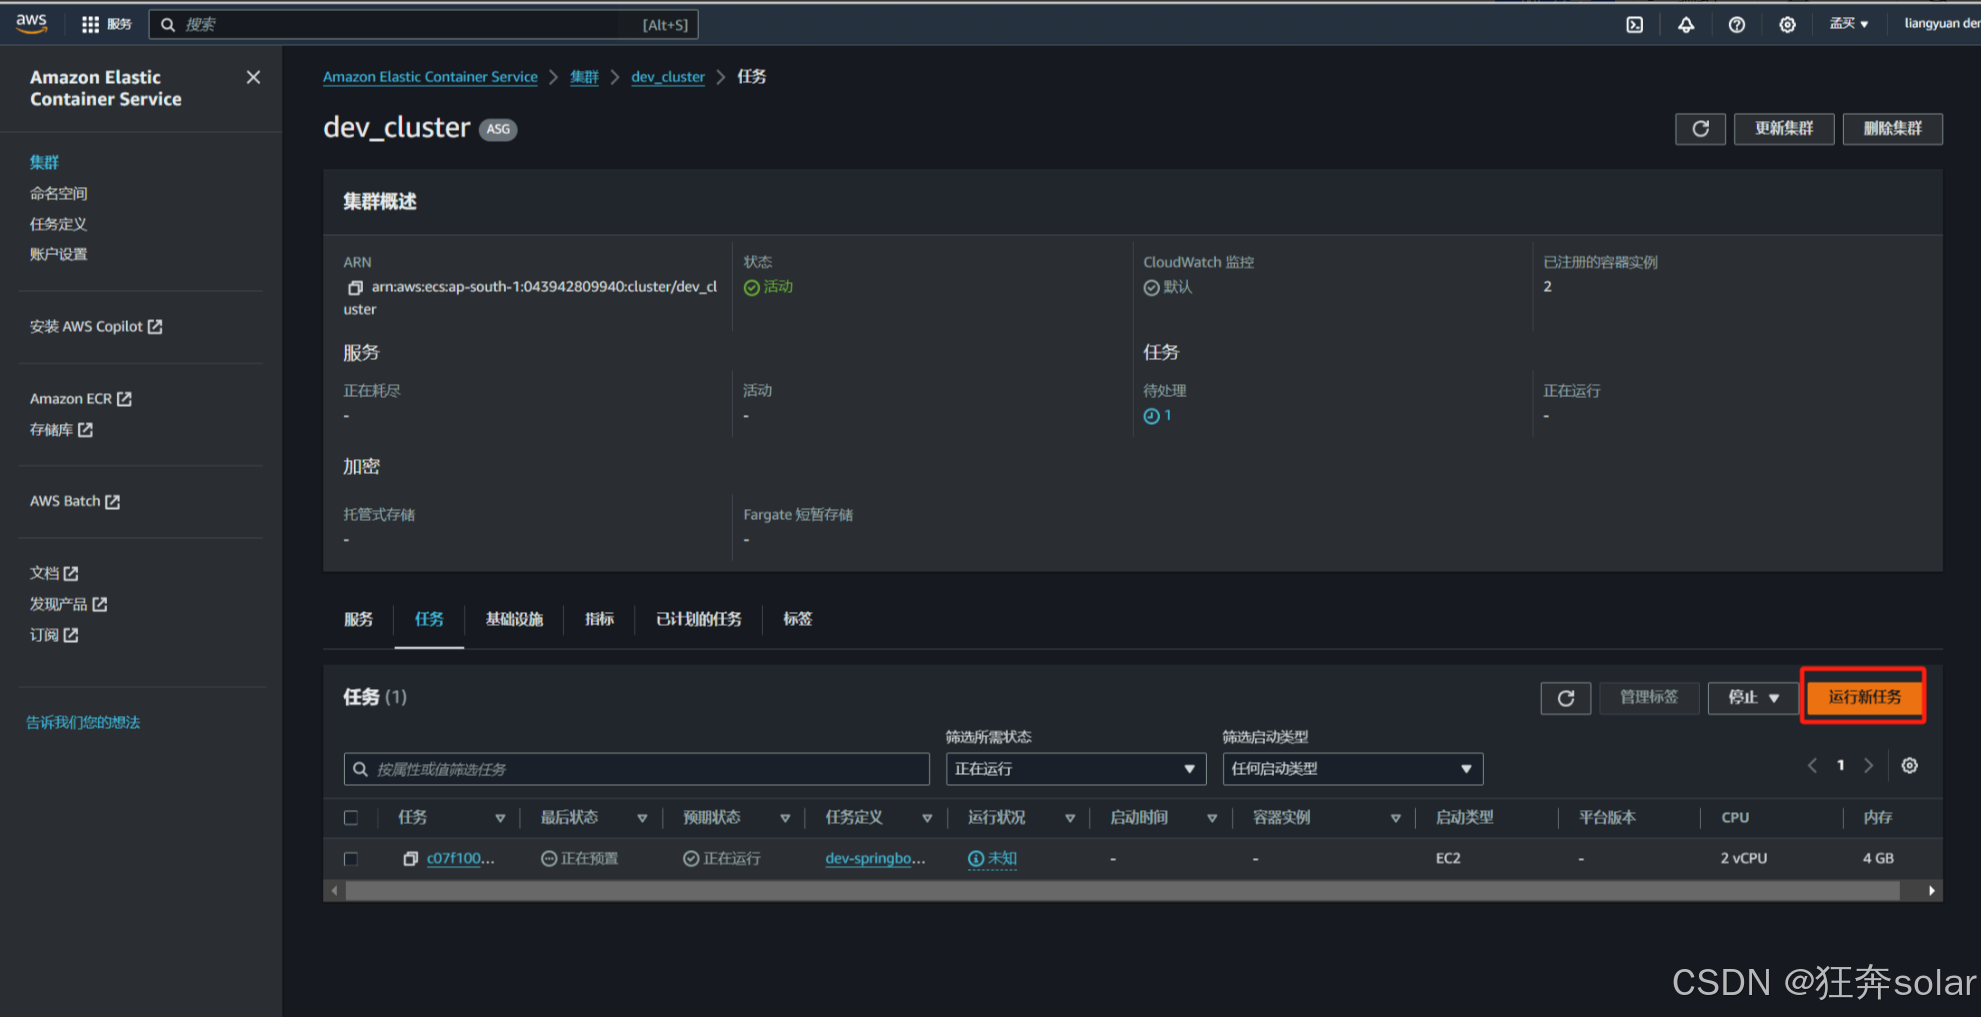Open 安装 AWS Copilot external link
1981x1017 pixels.
[x=96, y=327]
